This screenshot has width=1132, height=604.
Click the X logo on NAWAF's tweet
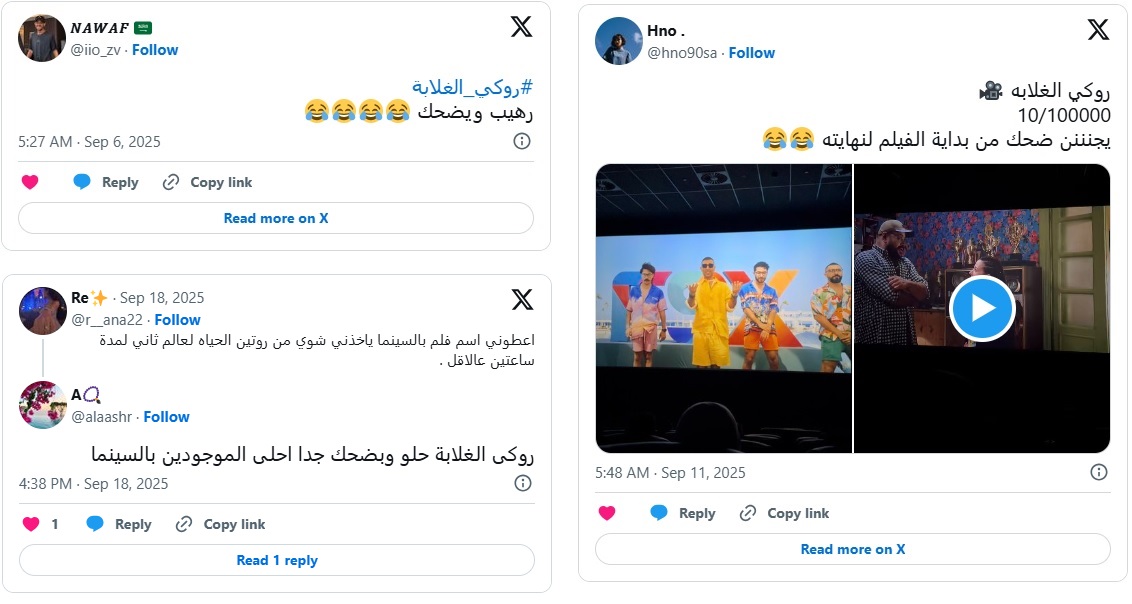coord(521,27)
